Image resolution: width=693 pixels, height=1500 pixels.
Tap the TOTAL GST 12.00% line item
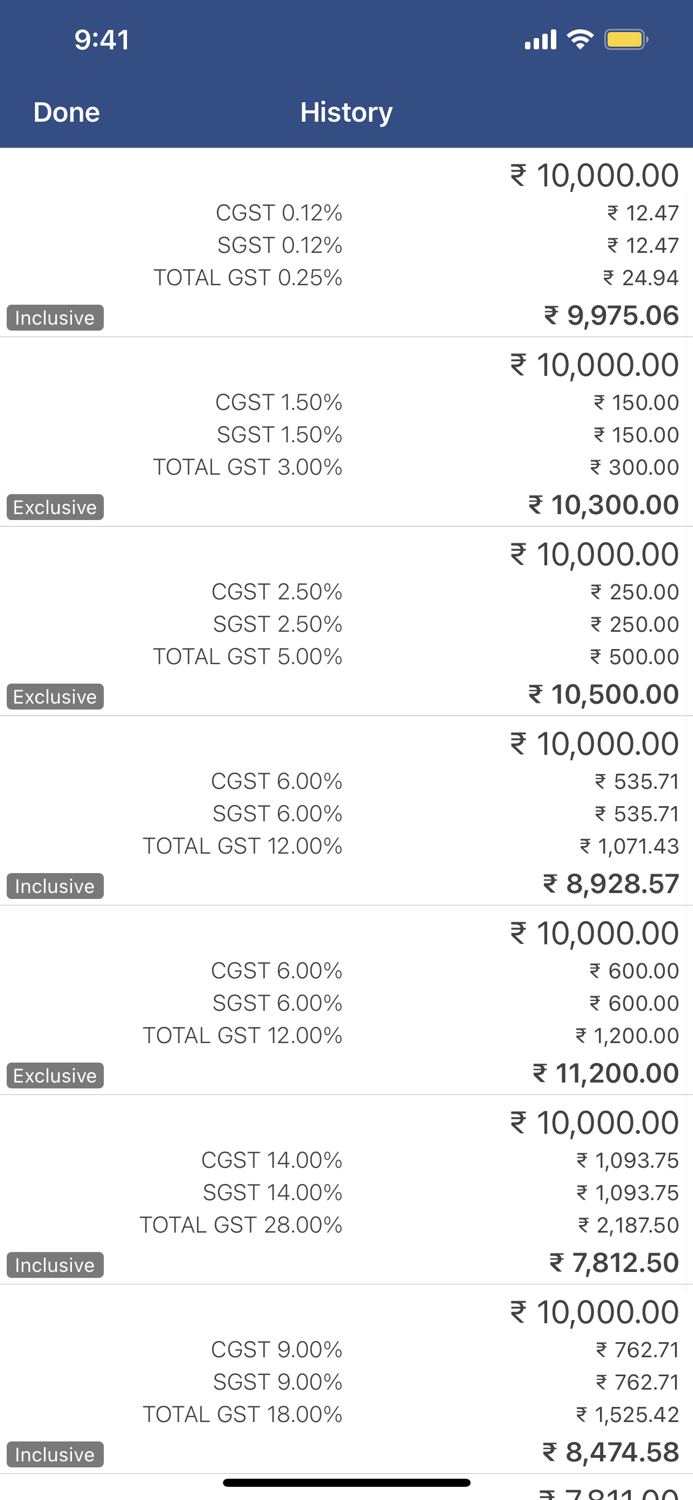coord(247,846)
